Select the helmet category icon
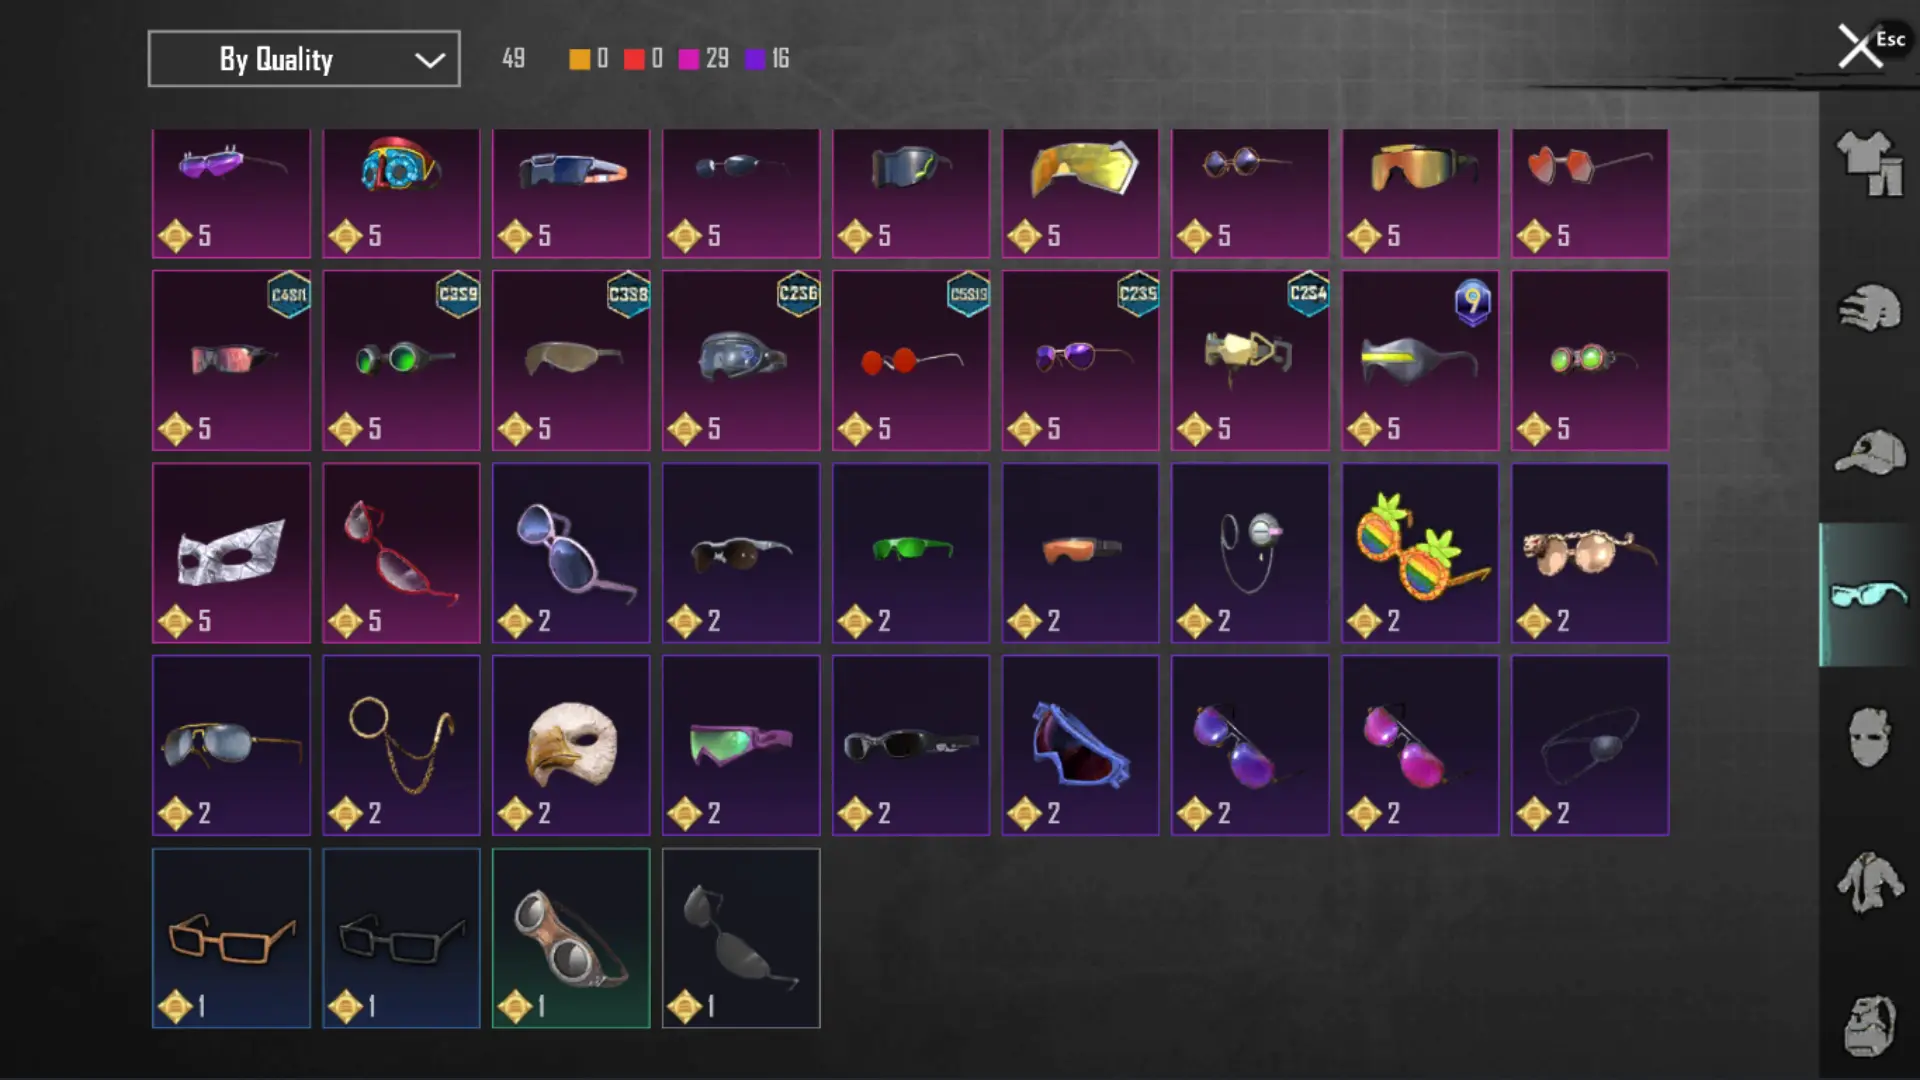 point(1869,308)
